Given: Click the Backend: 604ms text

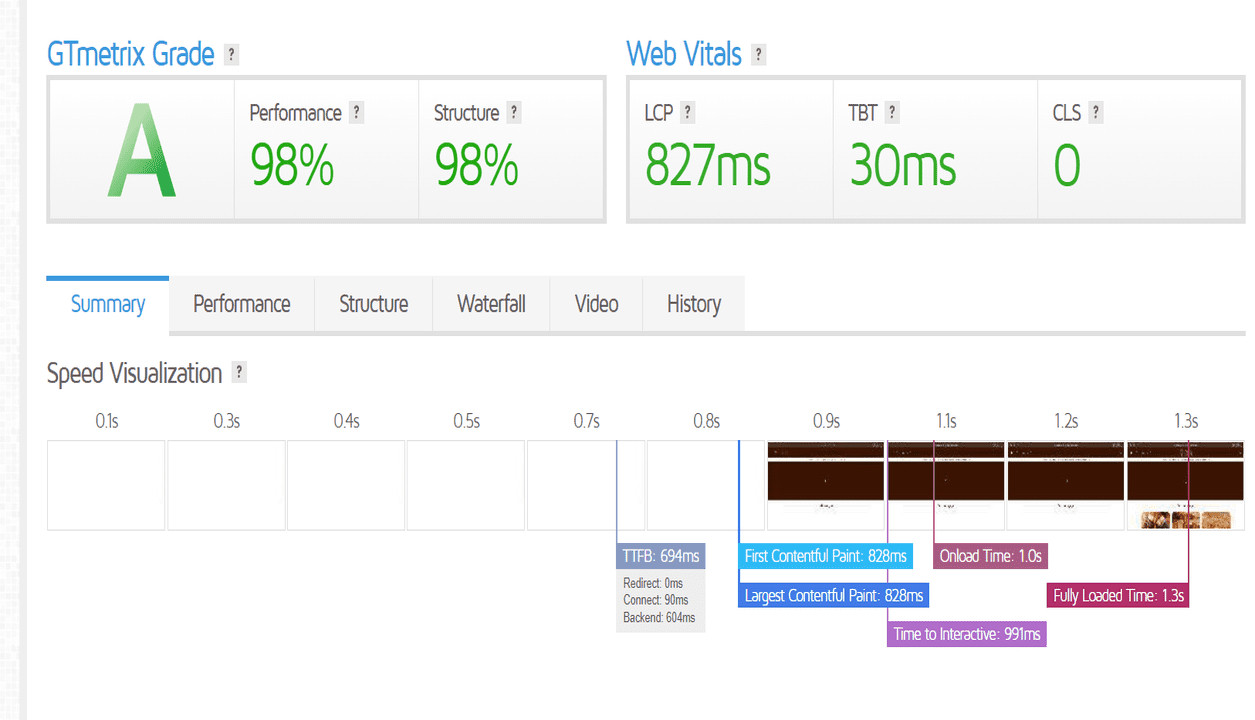Looking at the screenshot, I should click(659, 617).
